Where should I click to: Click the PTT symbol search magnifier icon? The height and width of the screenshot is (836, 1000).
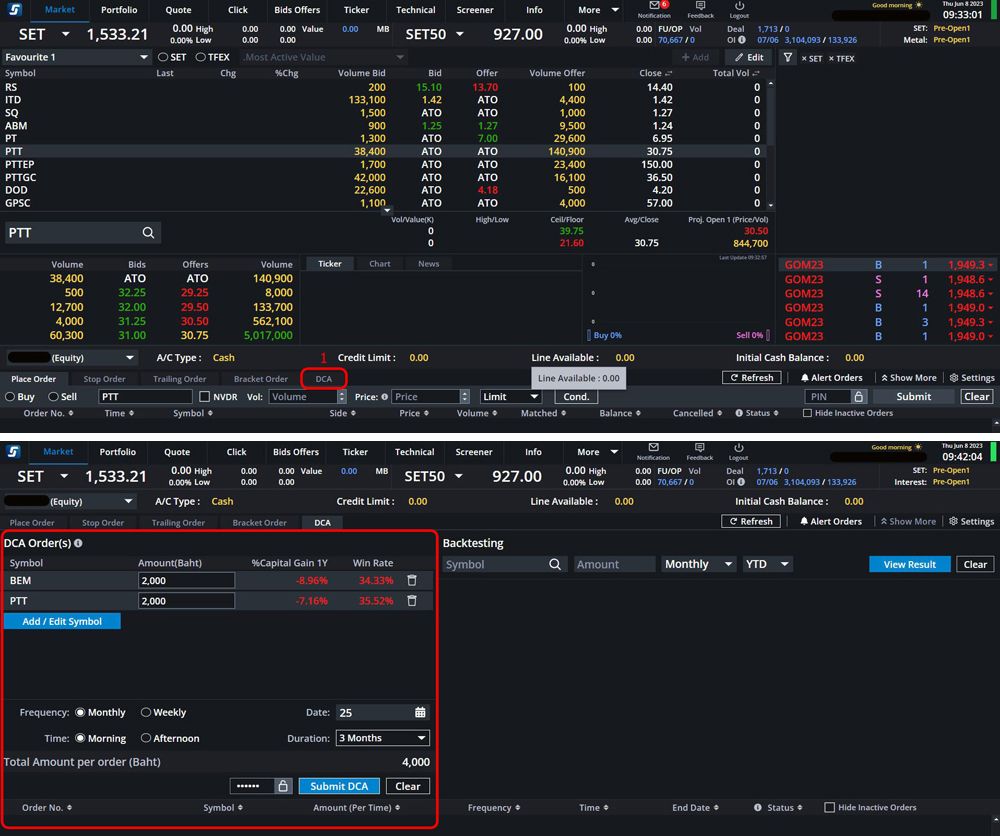[148, 233]
